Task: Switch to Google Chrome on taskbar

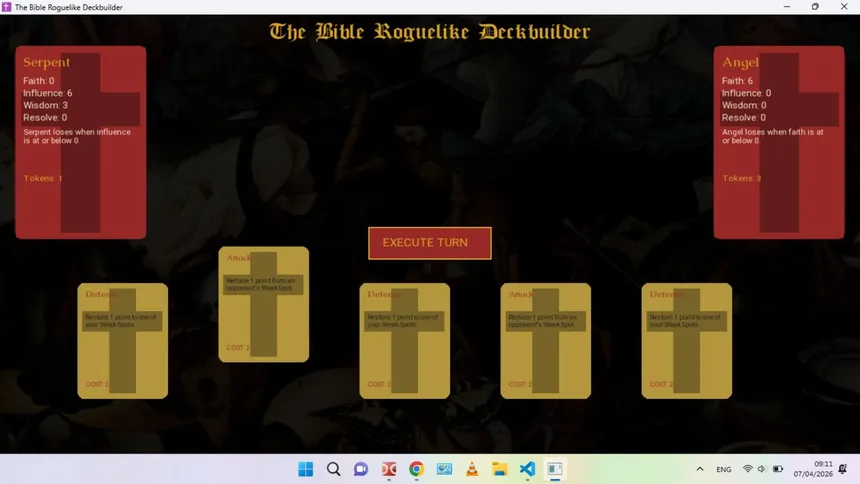Action: [416, 469]
